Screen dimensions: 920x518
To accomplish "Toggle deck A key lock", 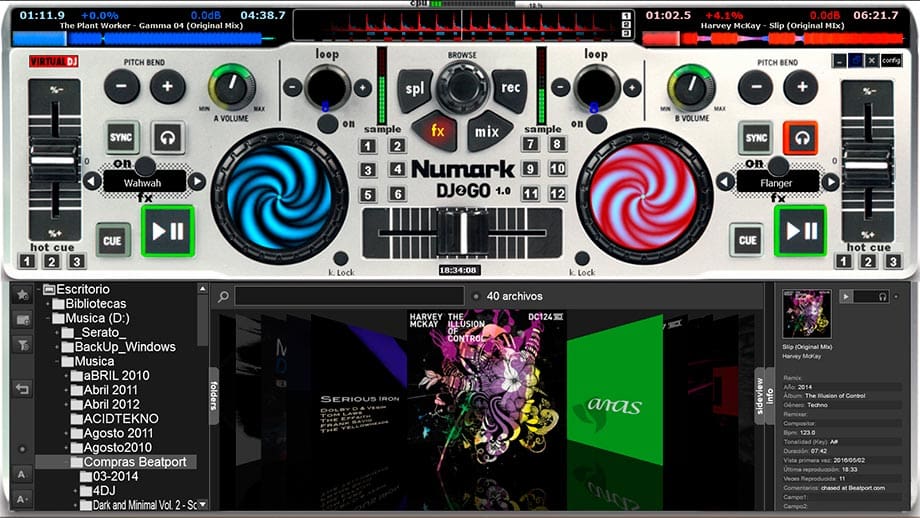I will pos(341,258).
